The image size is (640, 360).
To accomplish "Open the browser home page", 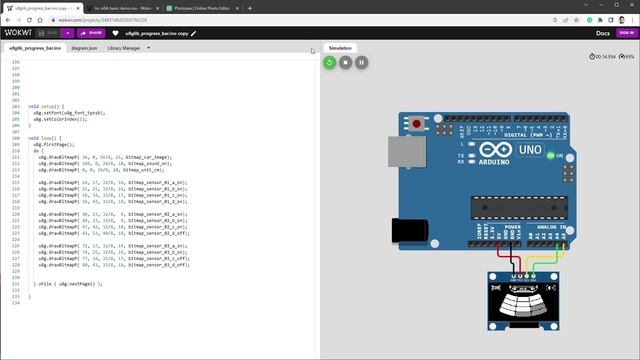I will pyautogui.click(x=40, y=20).
